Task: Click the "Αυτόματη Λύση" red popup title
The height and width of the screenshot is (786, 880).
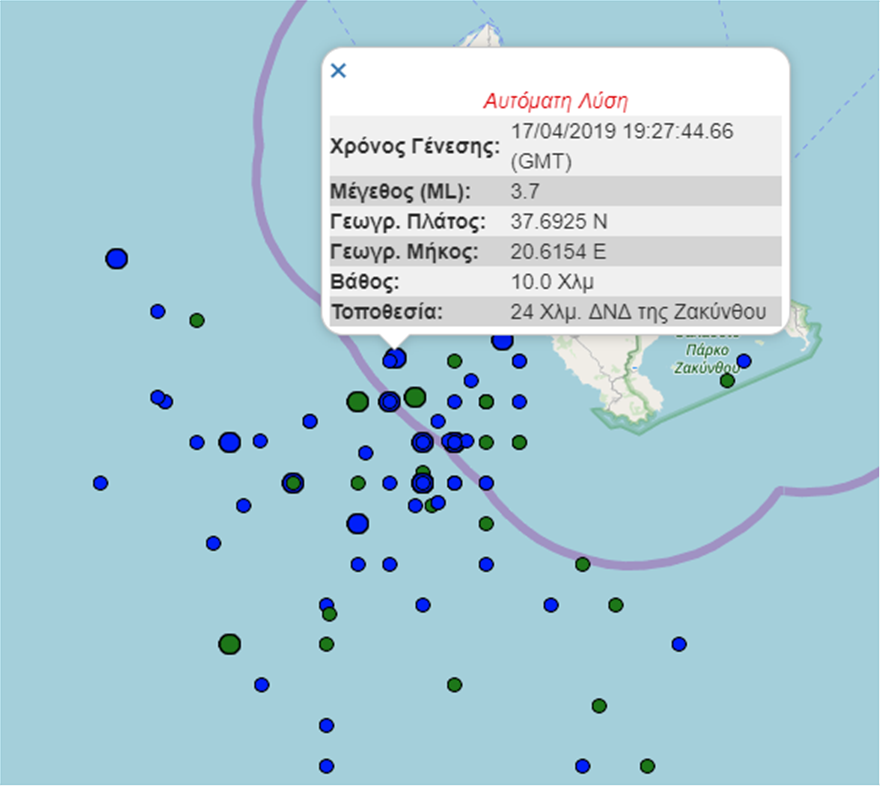Action: 555,101
